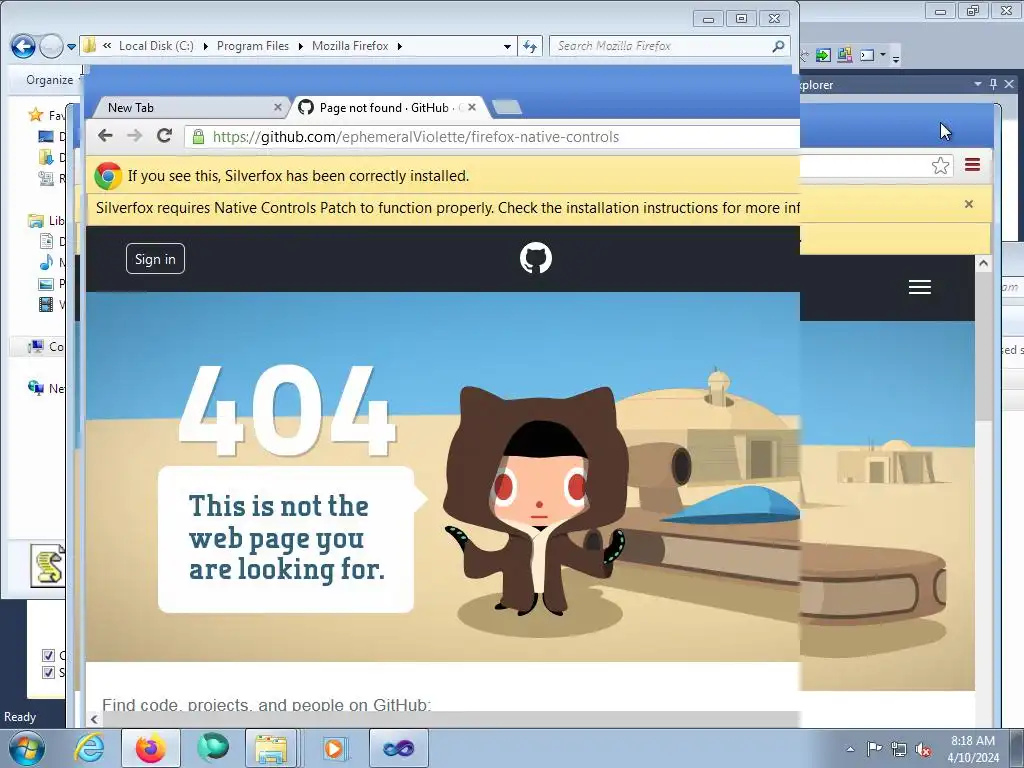Refresh the Mozilla Firefox folder view
The image size is (1024, 768).
point(530,46)
